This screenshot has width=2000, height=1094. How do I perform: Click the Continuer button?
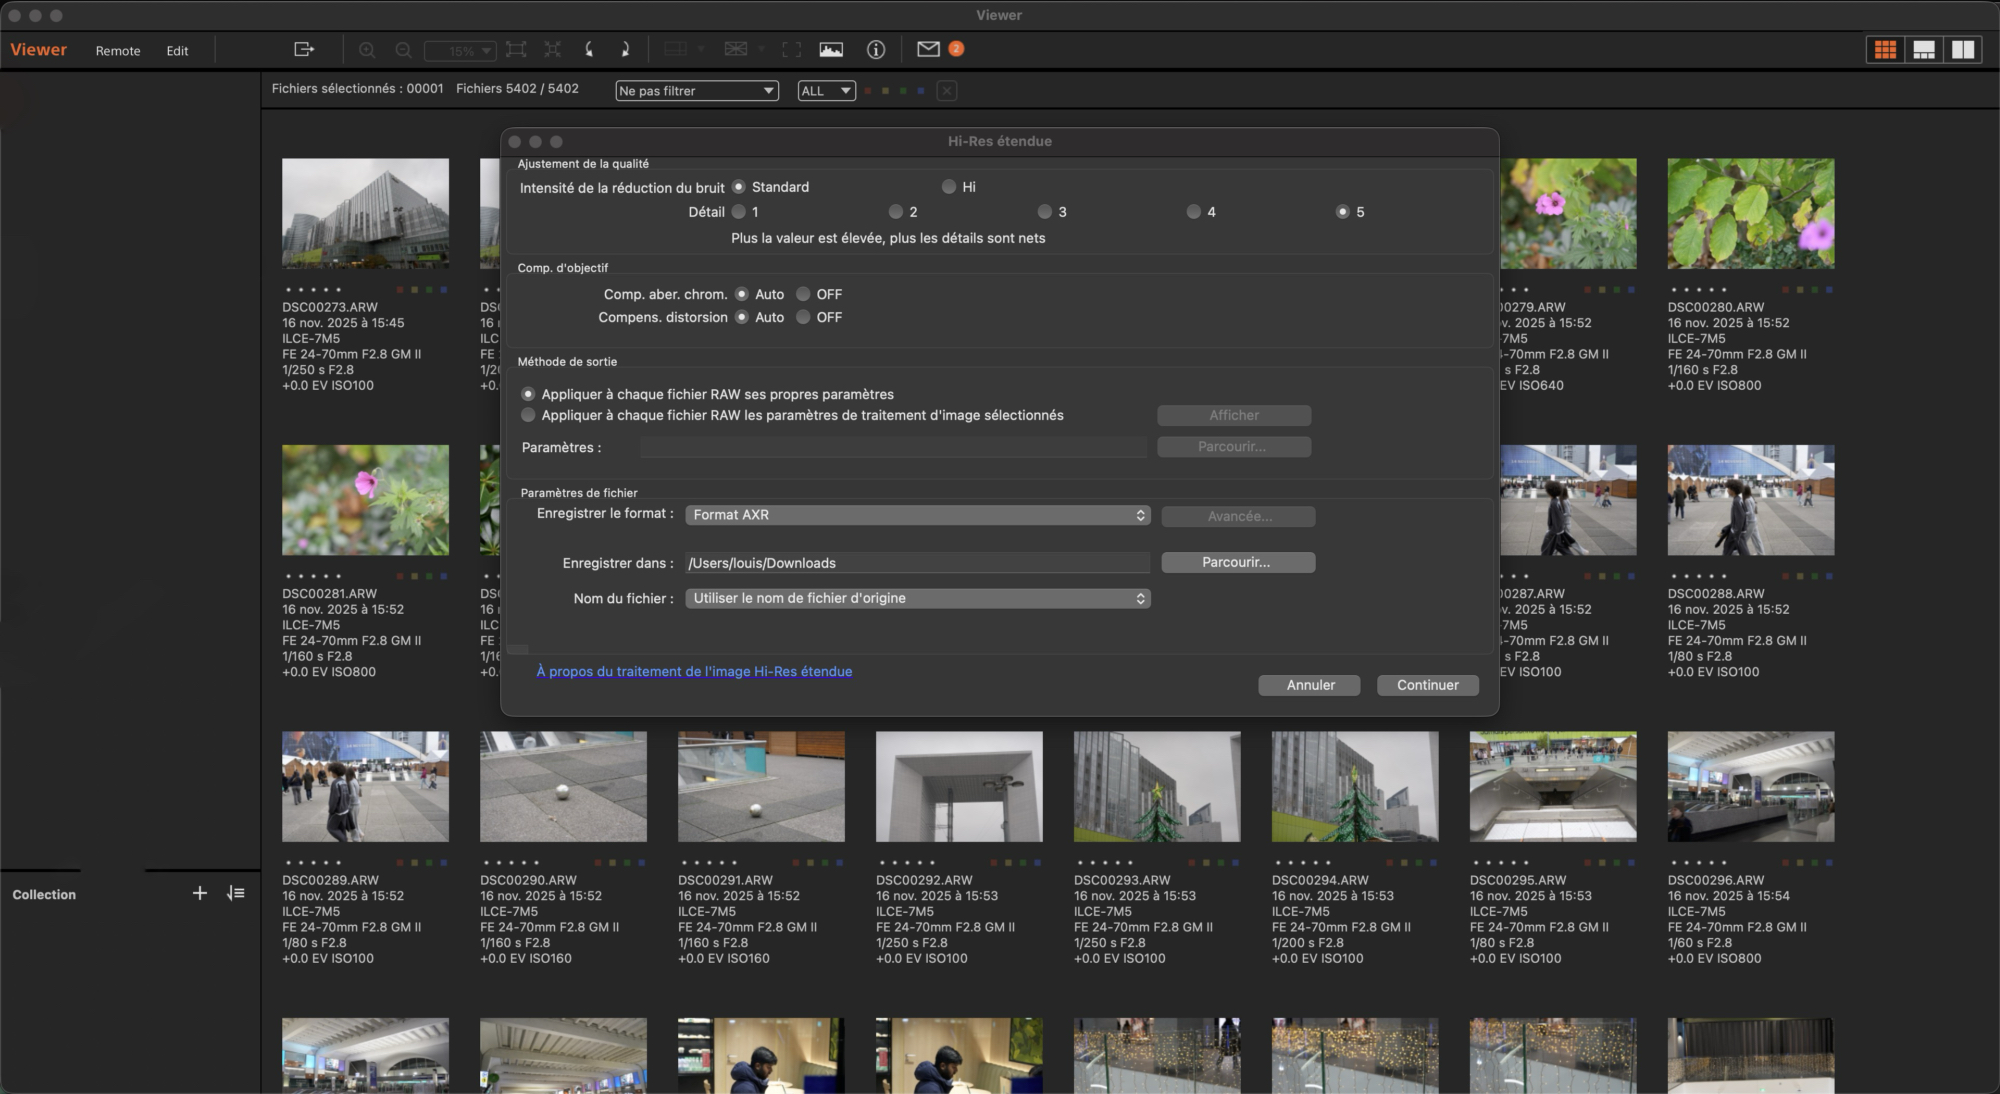point(1427,685)
